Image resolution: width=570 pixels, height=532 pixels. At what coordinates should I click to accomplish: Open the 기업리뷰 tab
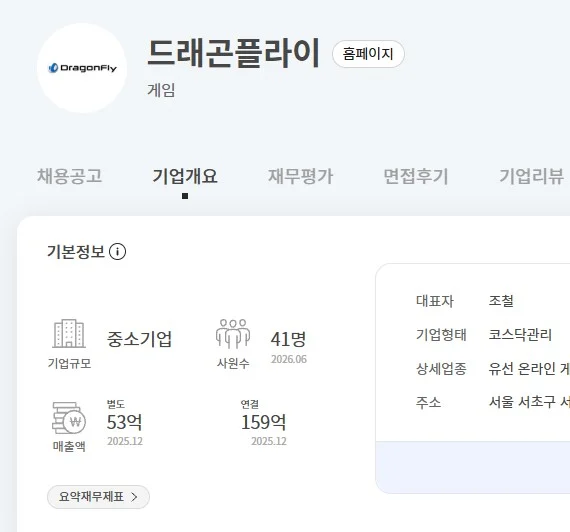point(531,176)
